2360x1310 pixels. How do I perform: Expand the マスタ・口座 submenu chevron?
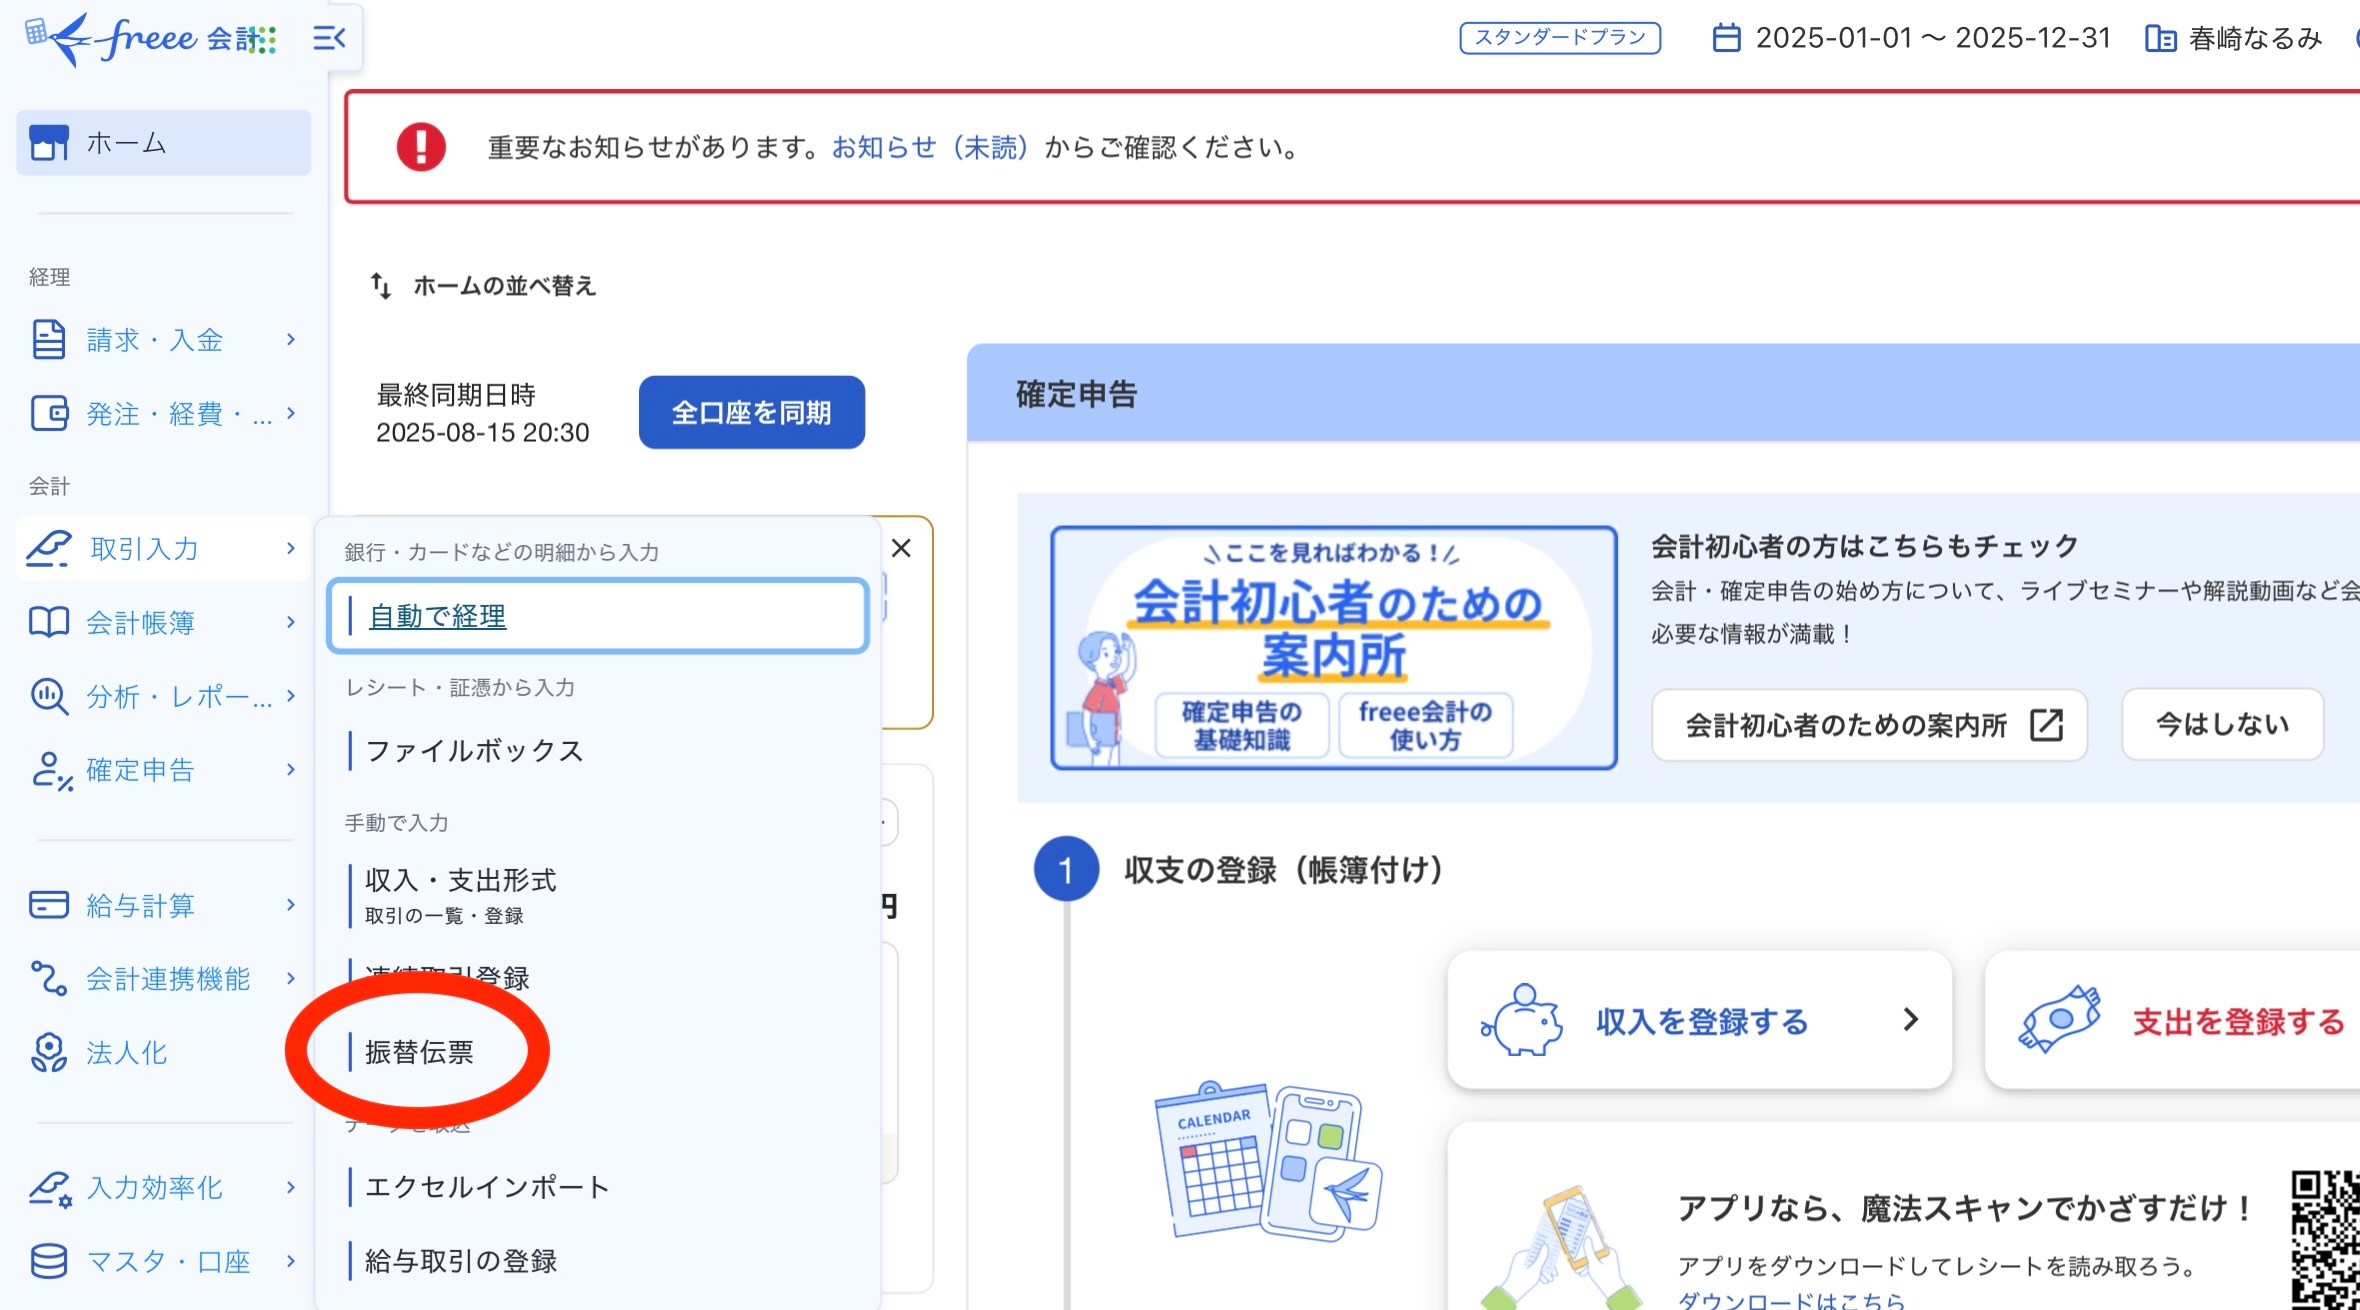tap(291, 1261)
